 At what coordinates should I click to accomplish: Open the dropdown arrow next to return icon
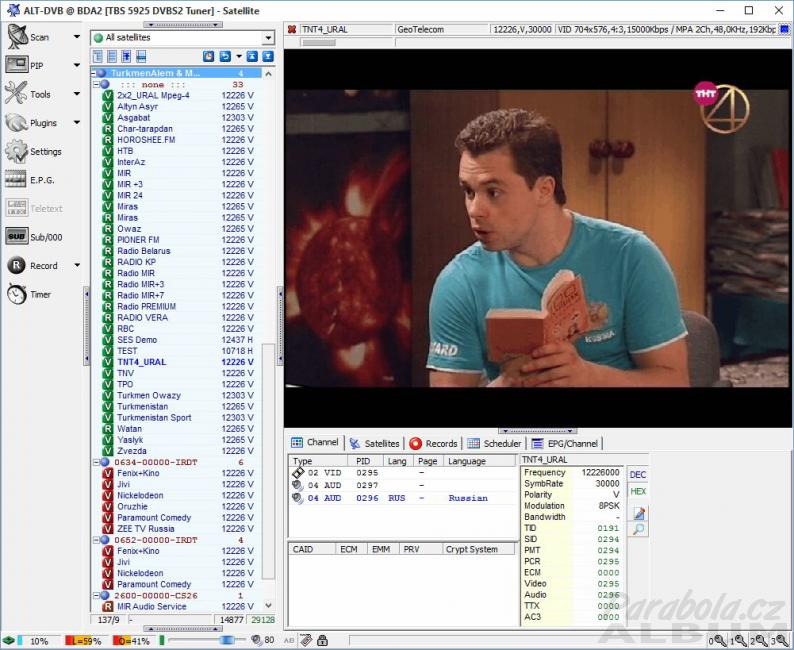coord(239,57)
